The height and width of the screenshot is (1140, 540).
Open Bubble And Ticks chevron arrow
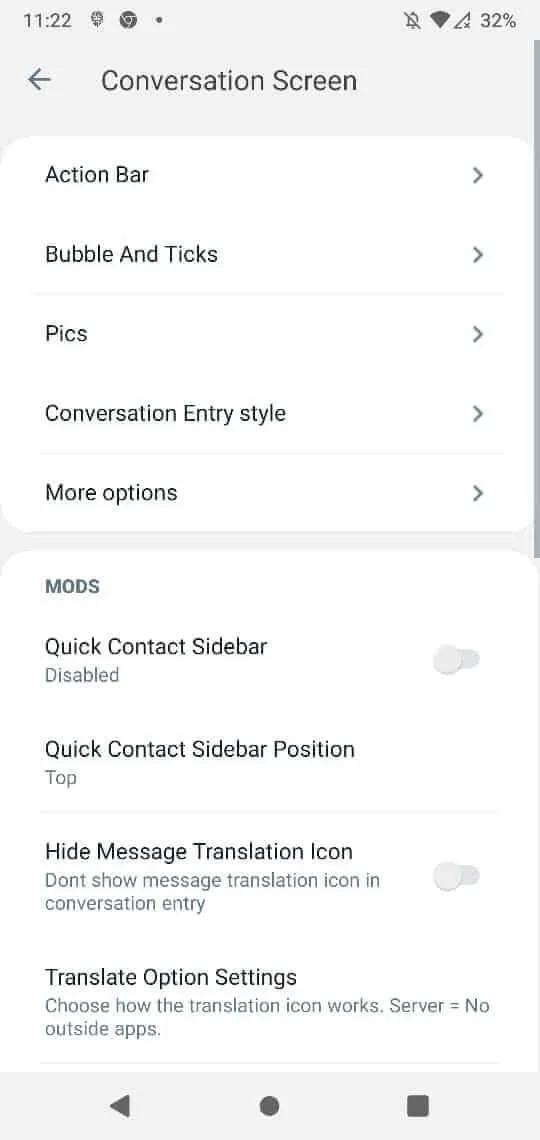click(x=477, y=254)
